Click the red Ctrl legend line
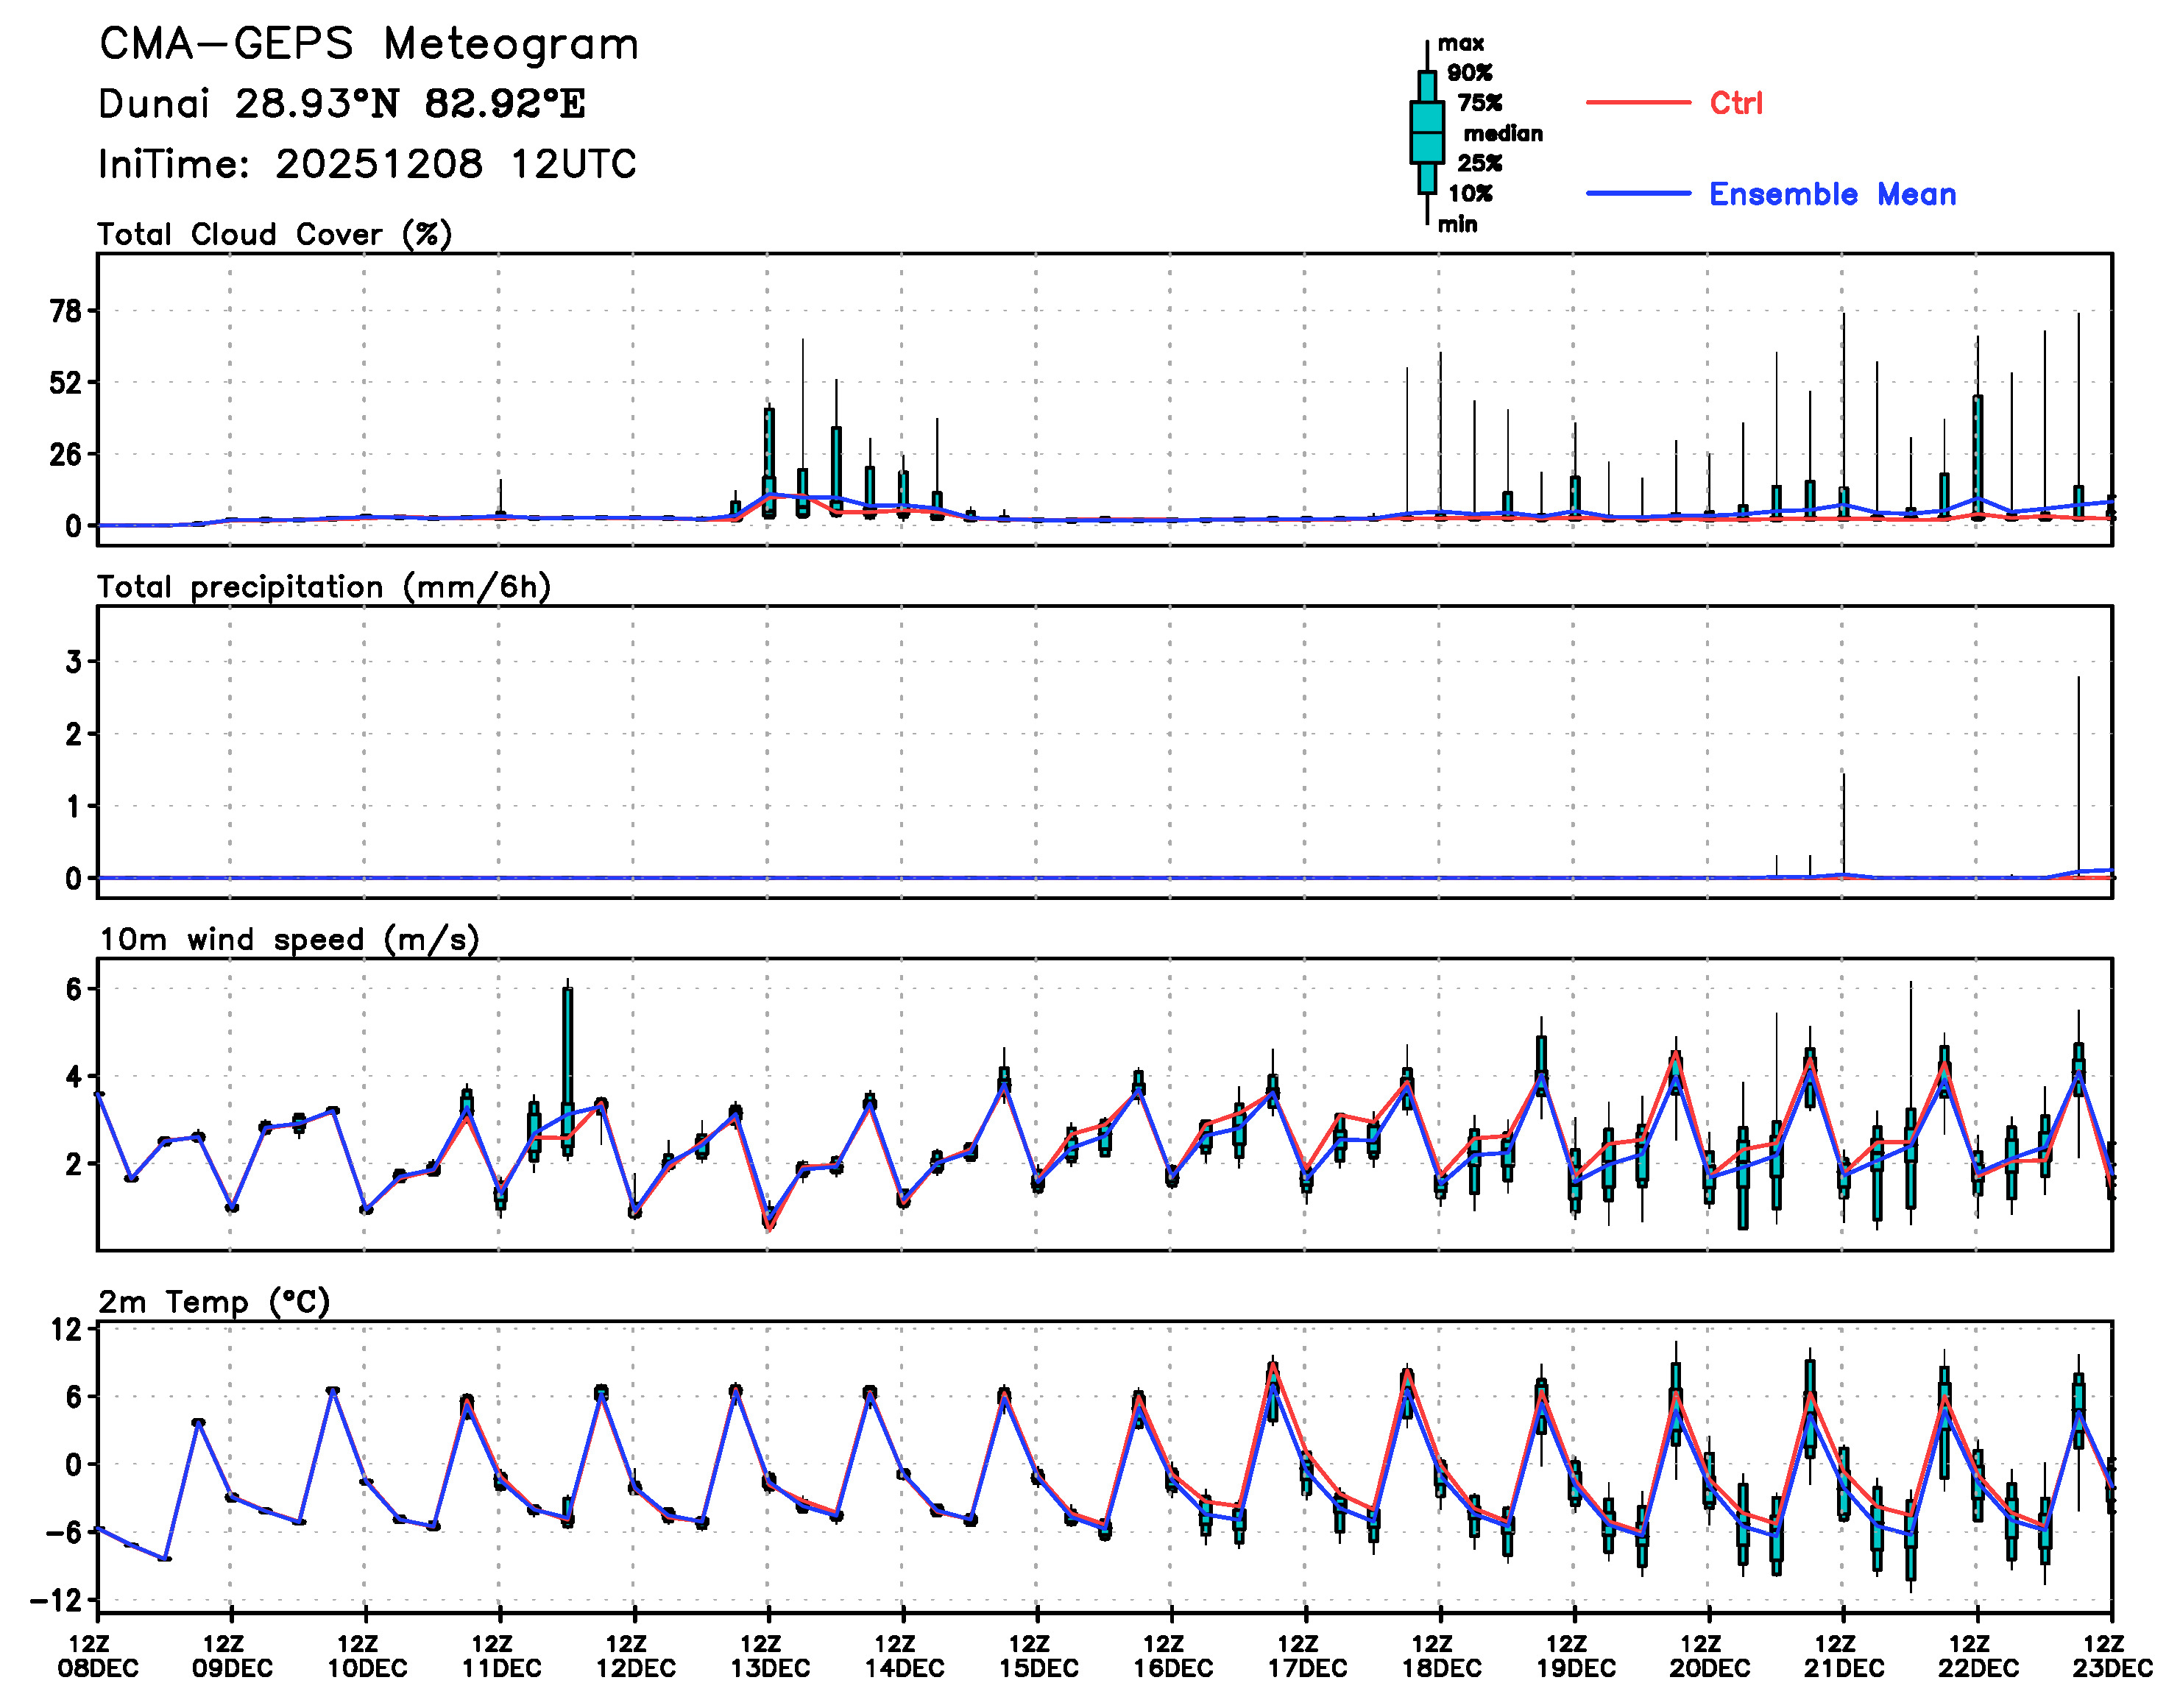Screen dimensions: 2180x1708 [x=1637, y=102]
